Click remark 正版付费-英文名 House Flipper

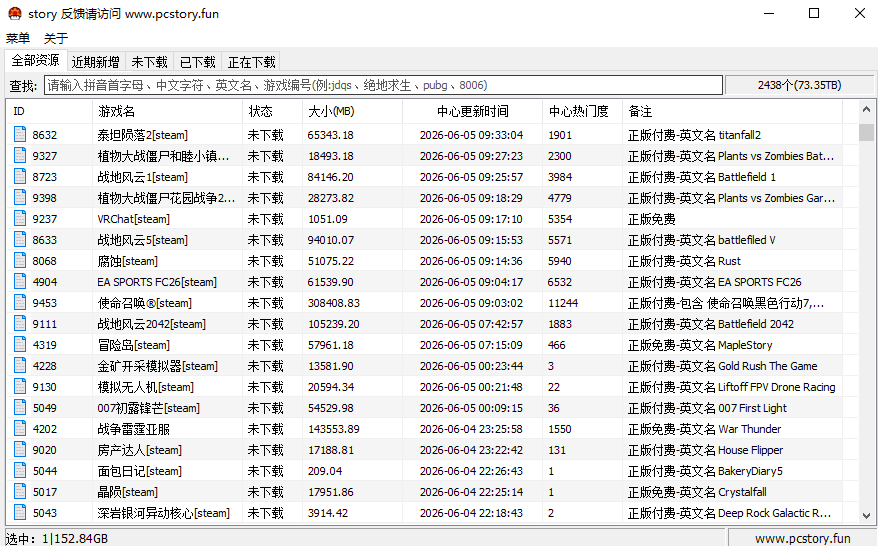706,450
